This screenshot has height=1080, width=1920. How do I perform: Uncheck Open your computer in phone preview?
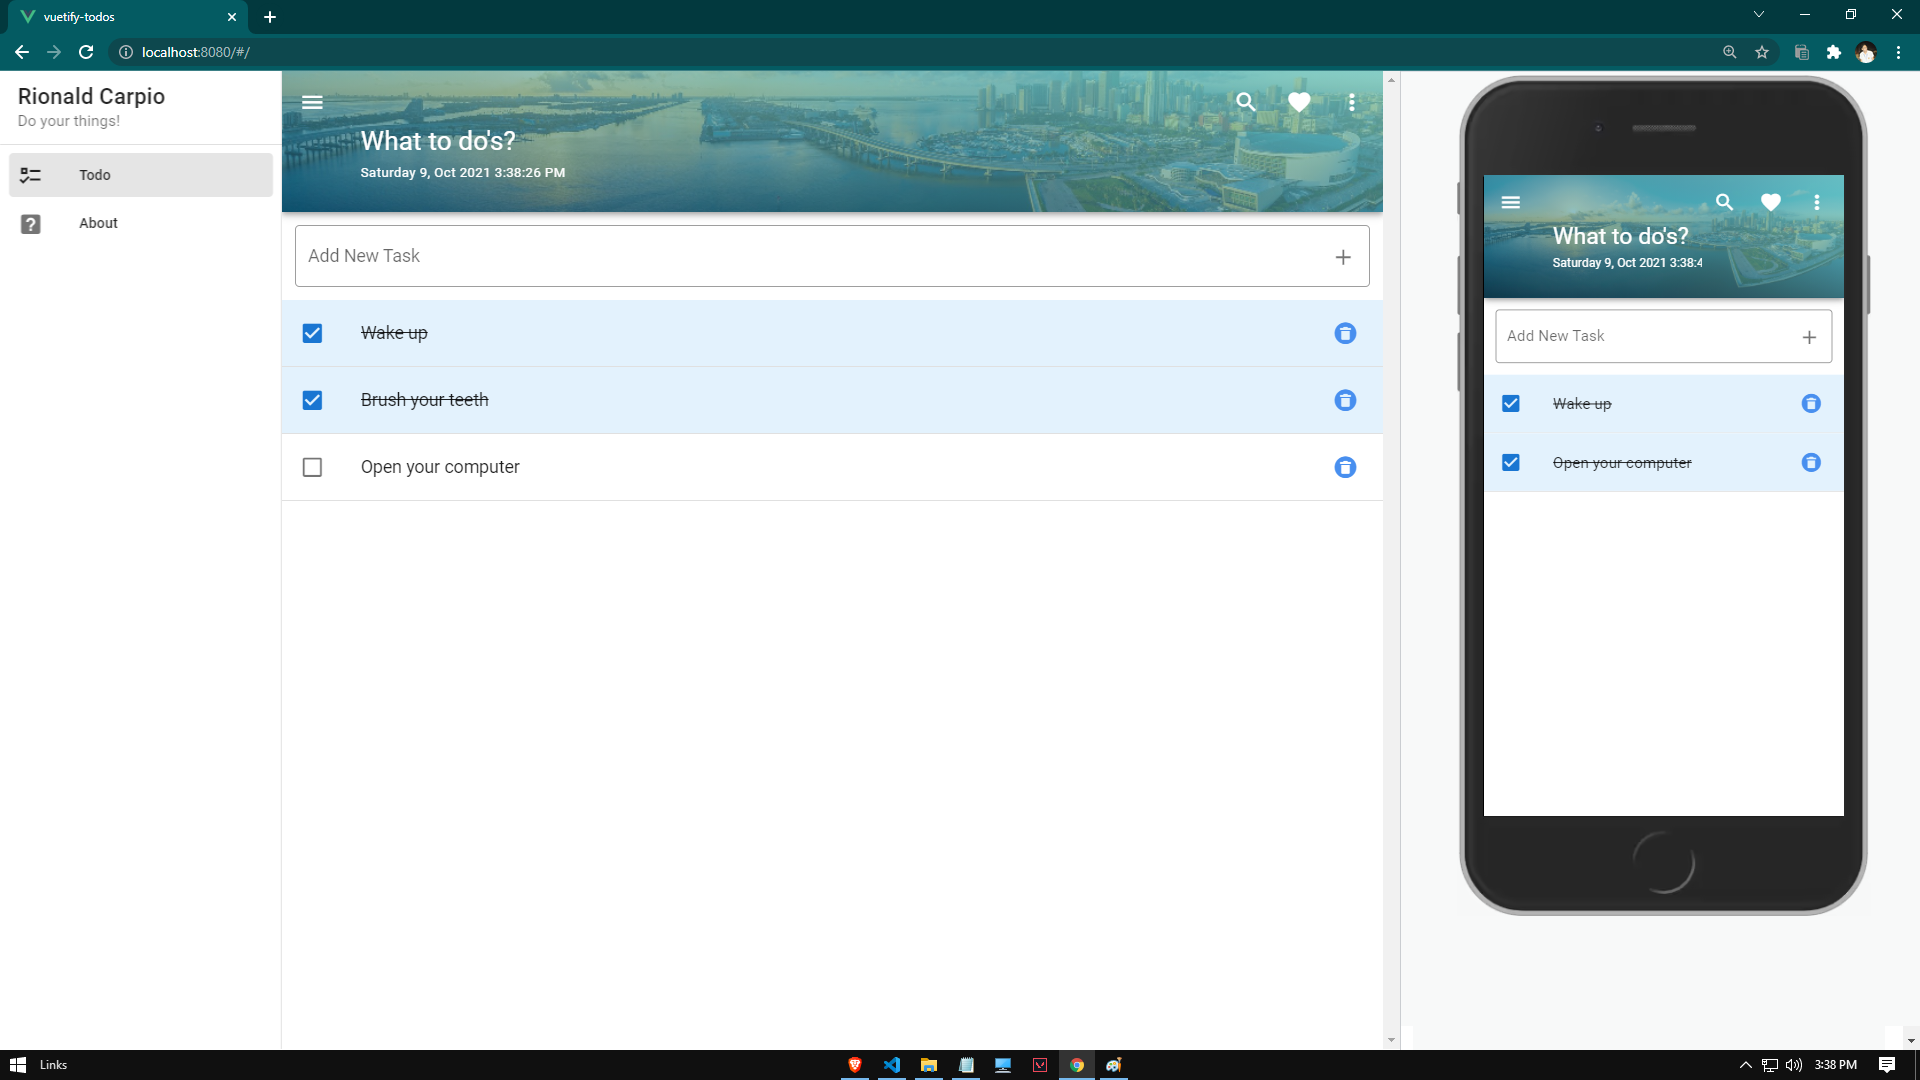pos(1510,462)
